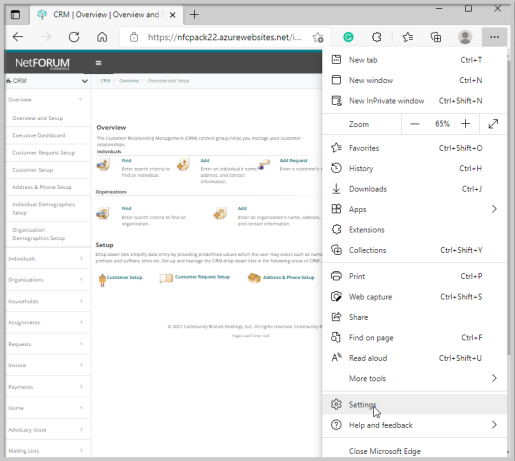515x461 pixels.
Task: Open Collections menu entry
Action: click(x=414, y=250)
